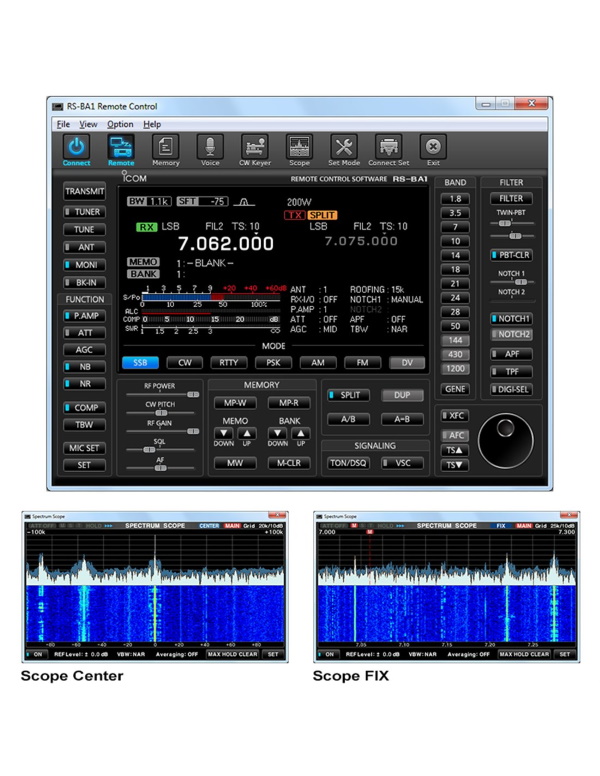Toggle the SPLIT button
Screen dimensions: 600x776
coord(349,395)
